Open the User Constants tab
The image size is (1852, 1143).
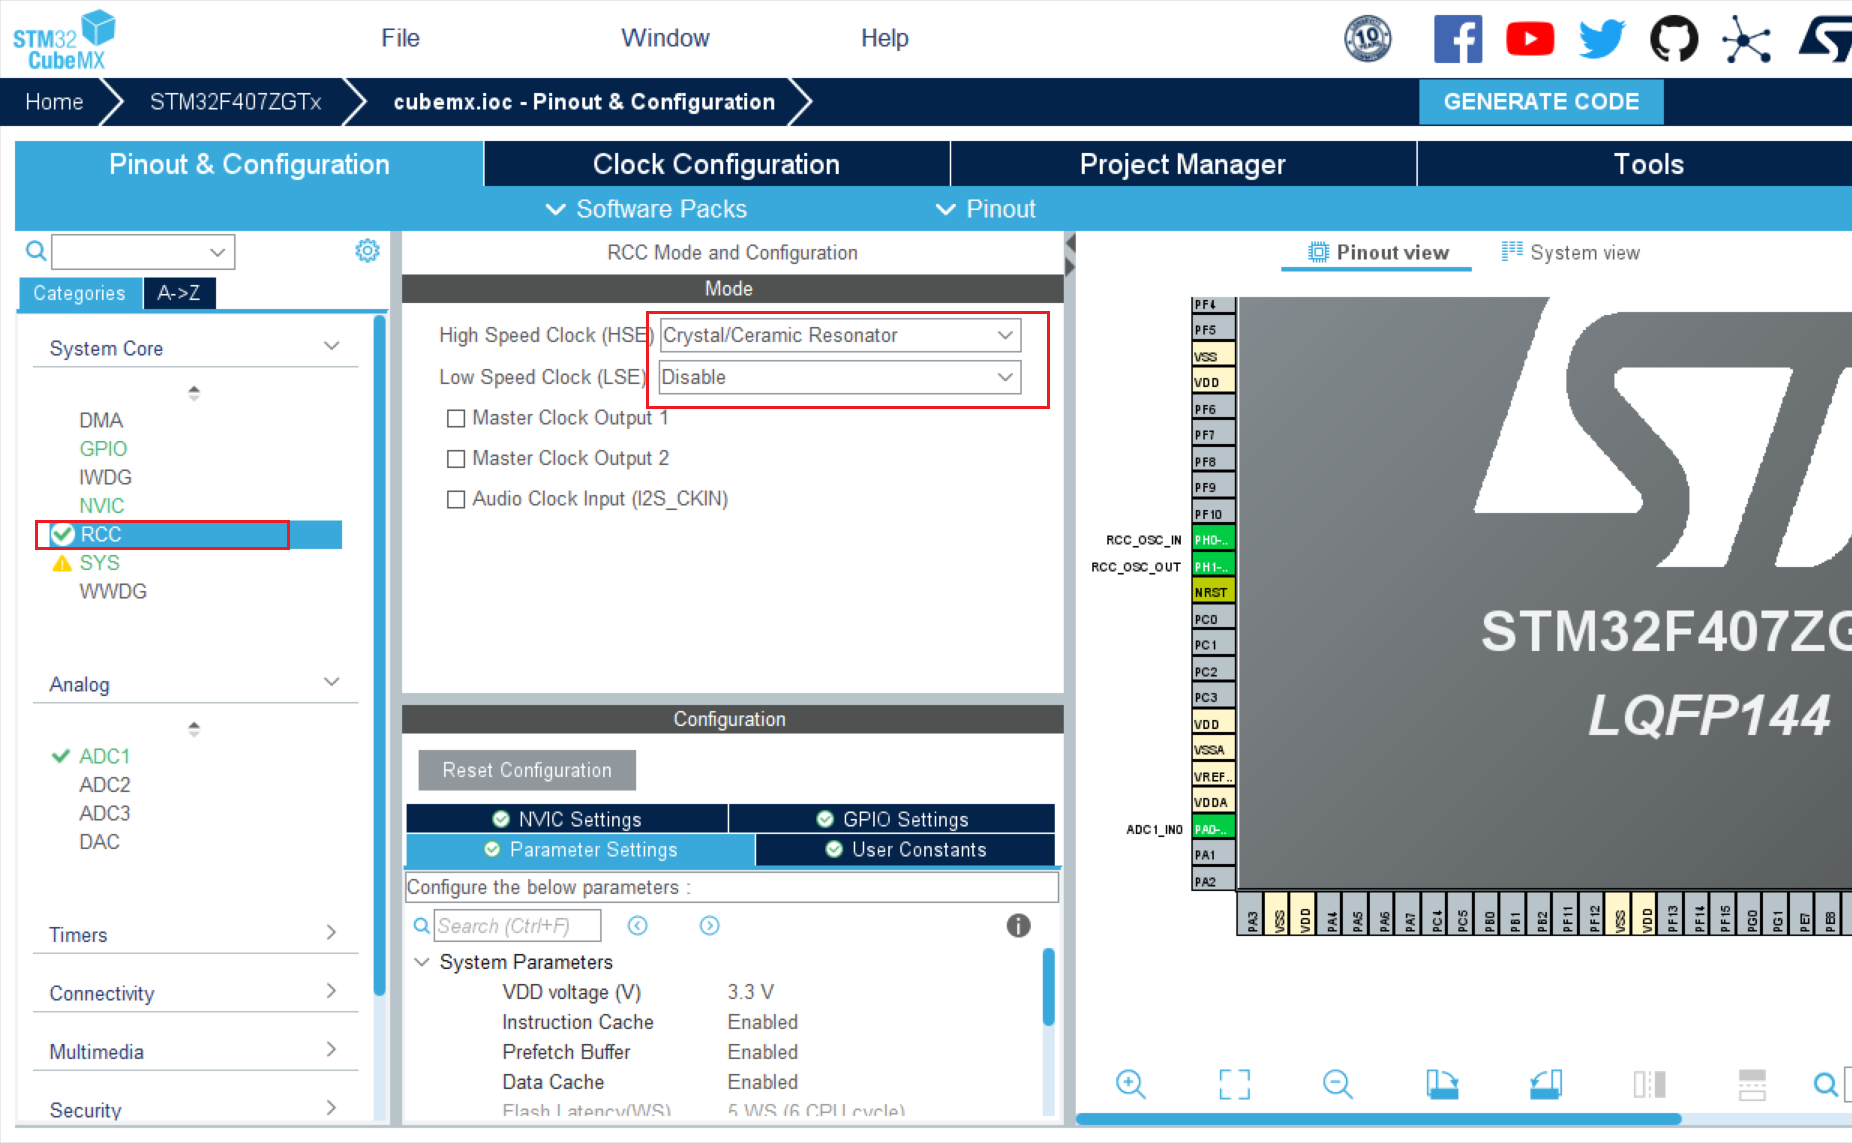point(906,849)
